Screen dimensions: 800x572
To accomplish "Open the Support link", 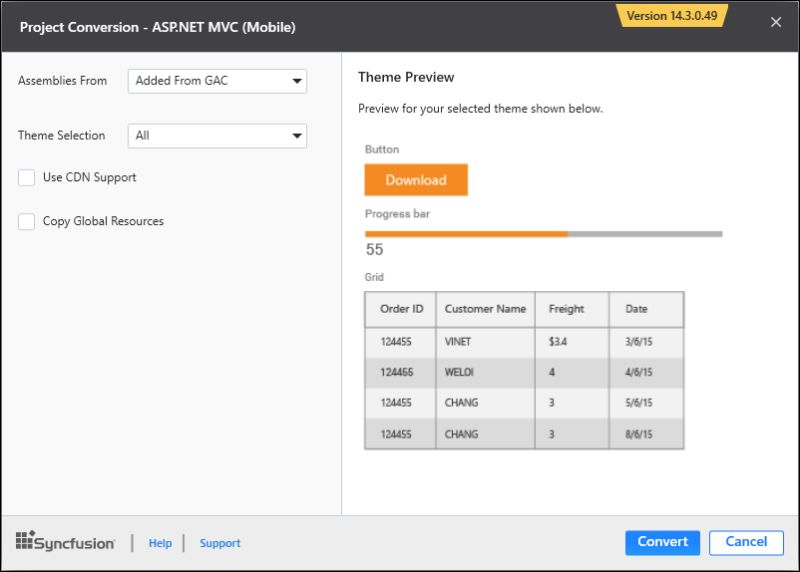I will pos(220,543).
